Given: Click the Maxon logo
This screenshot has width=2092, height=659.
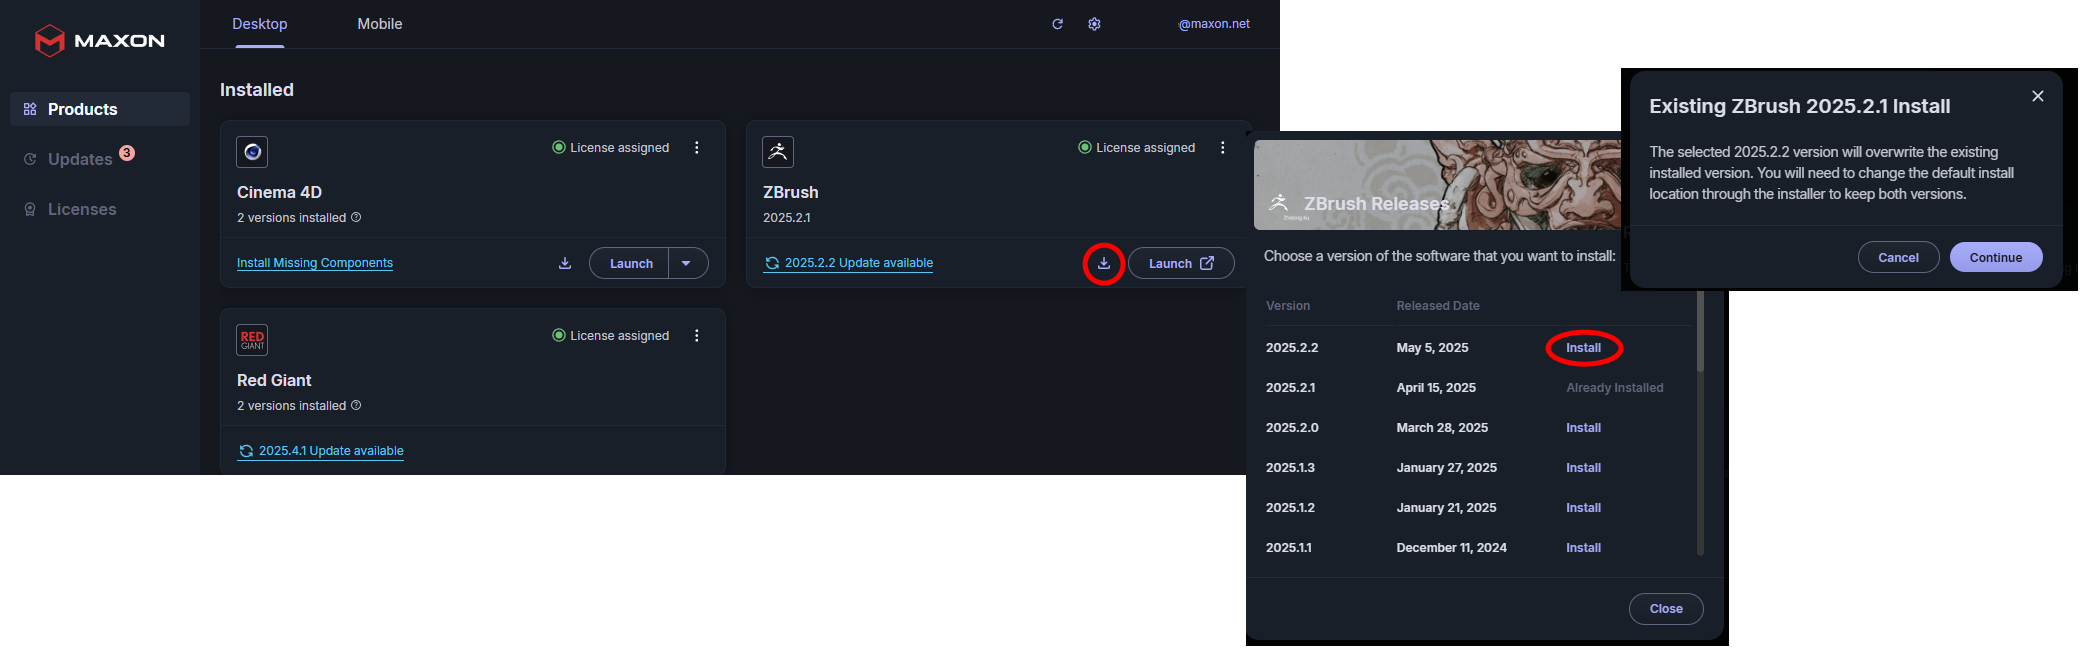Looking at the screenshot, I should click(99, 41).
